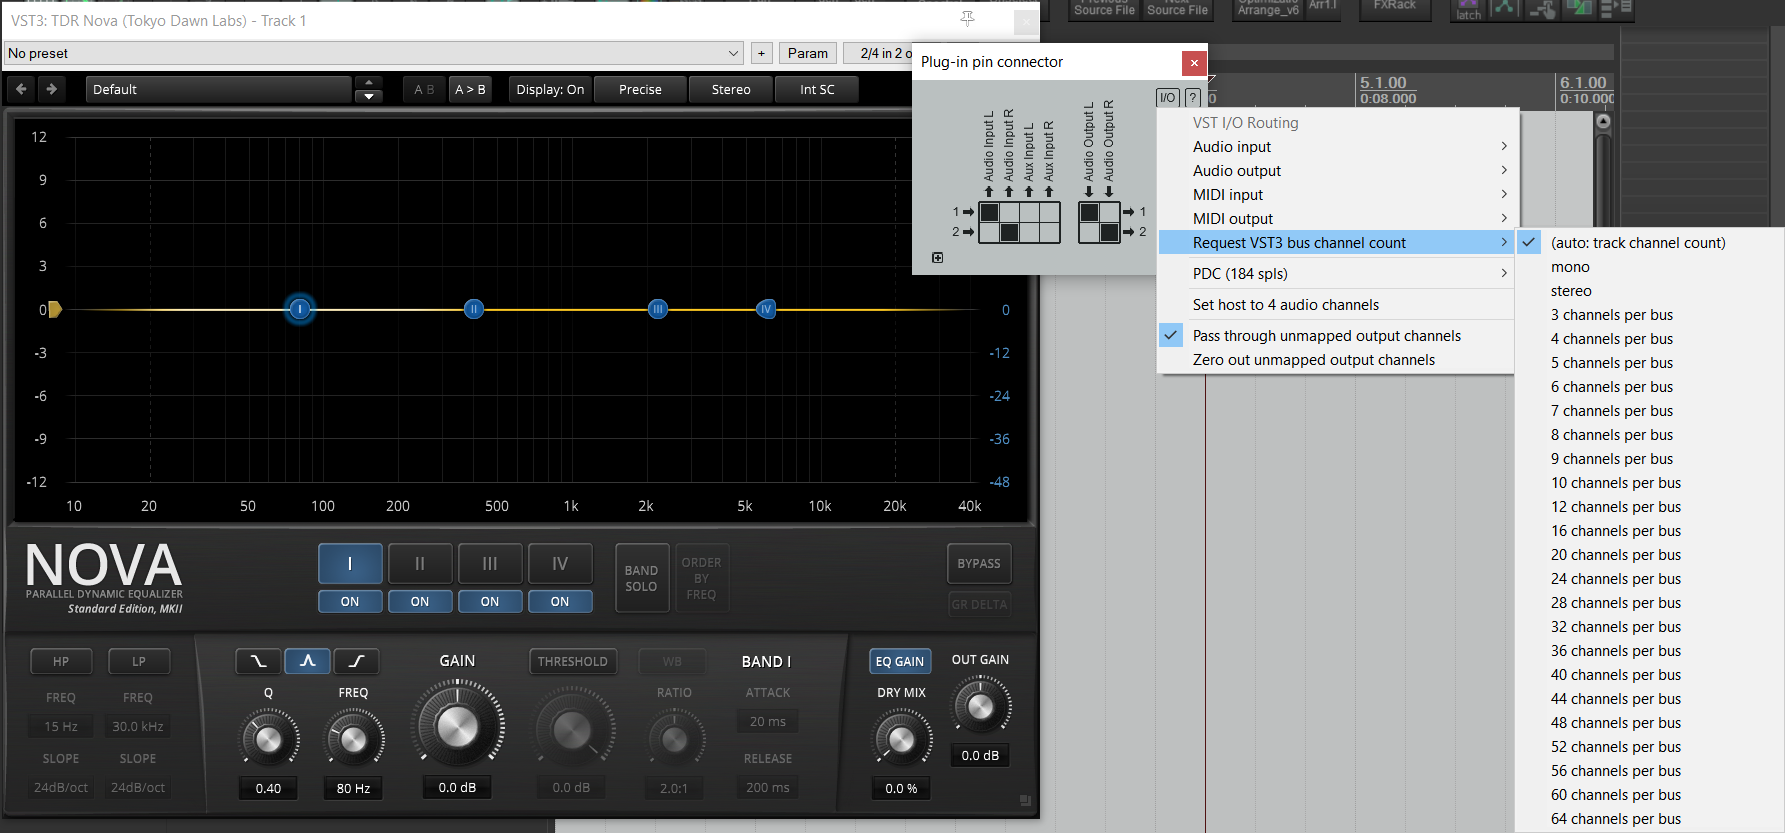The height and width of the screenshot is (833, 1785).
Task: Choose stereo bus channel count
Action: [1650, 290]
